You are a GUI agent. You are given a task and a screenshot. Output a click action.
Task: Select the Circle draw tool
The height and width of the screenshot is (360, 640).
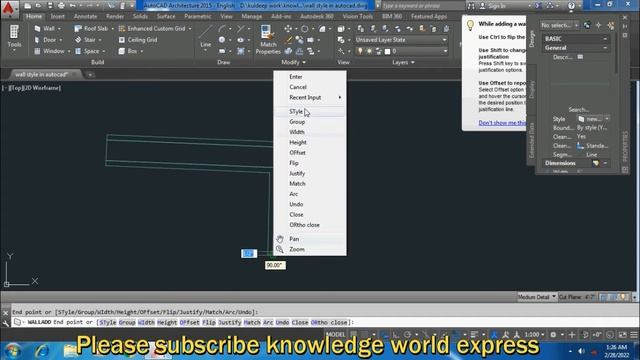pos(222,40)
